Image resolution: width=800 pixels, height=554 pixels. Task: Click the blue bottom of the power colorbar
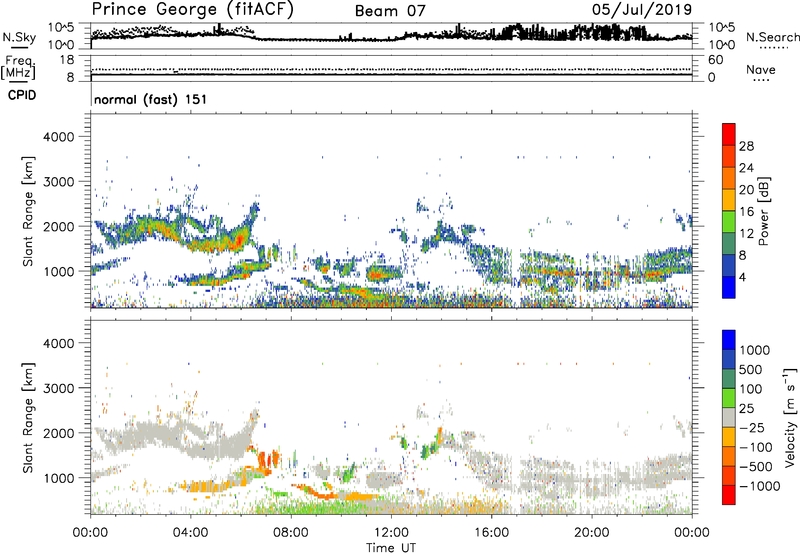click(729, 290)
